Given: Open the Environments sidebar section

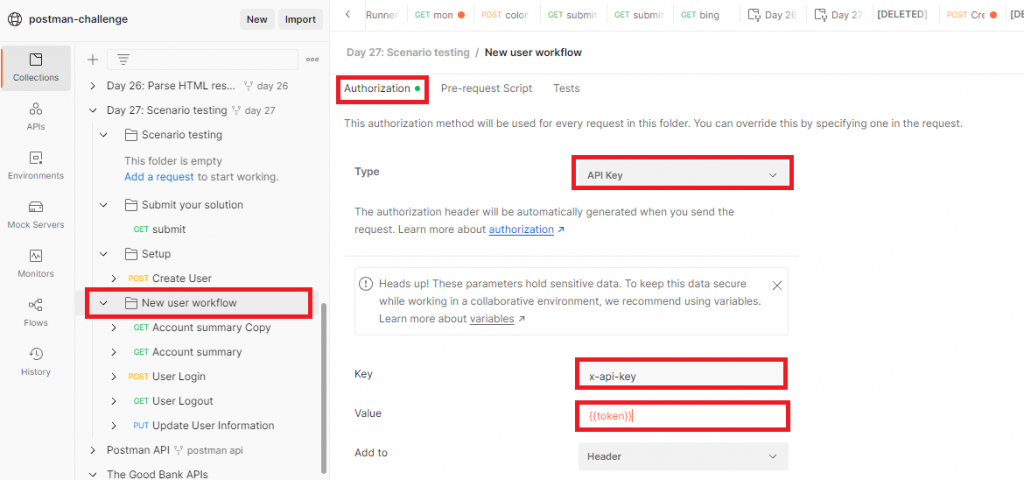Looking at the screenshot, I should pos(36,166).
